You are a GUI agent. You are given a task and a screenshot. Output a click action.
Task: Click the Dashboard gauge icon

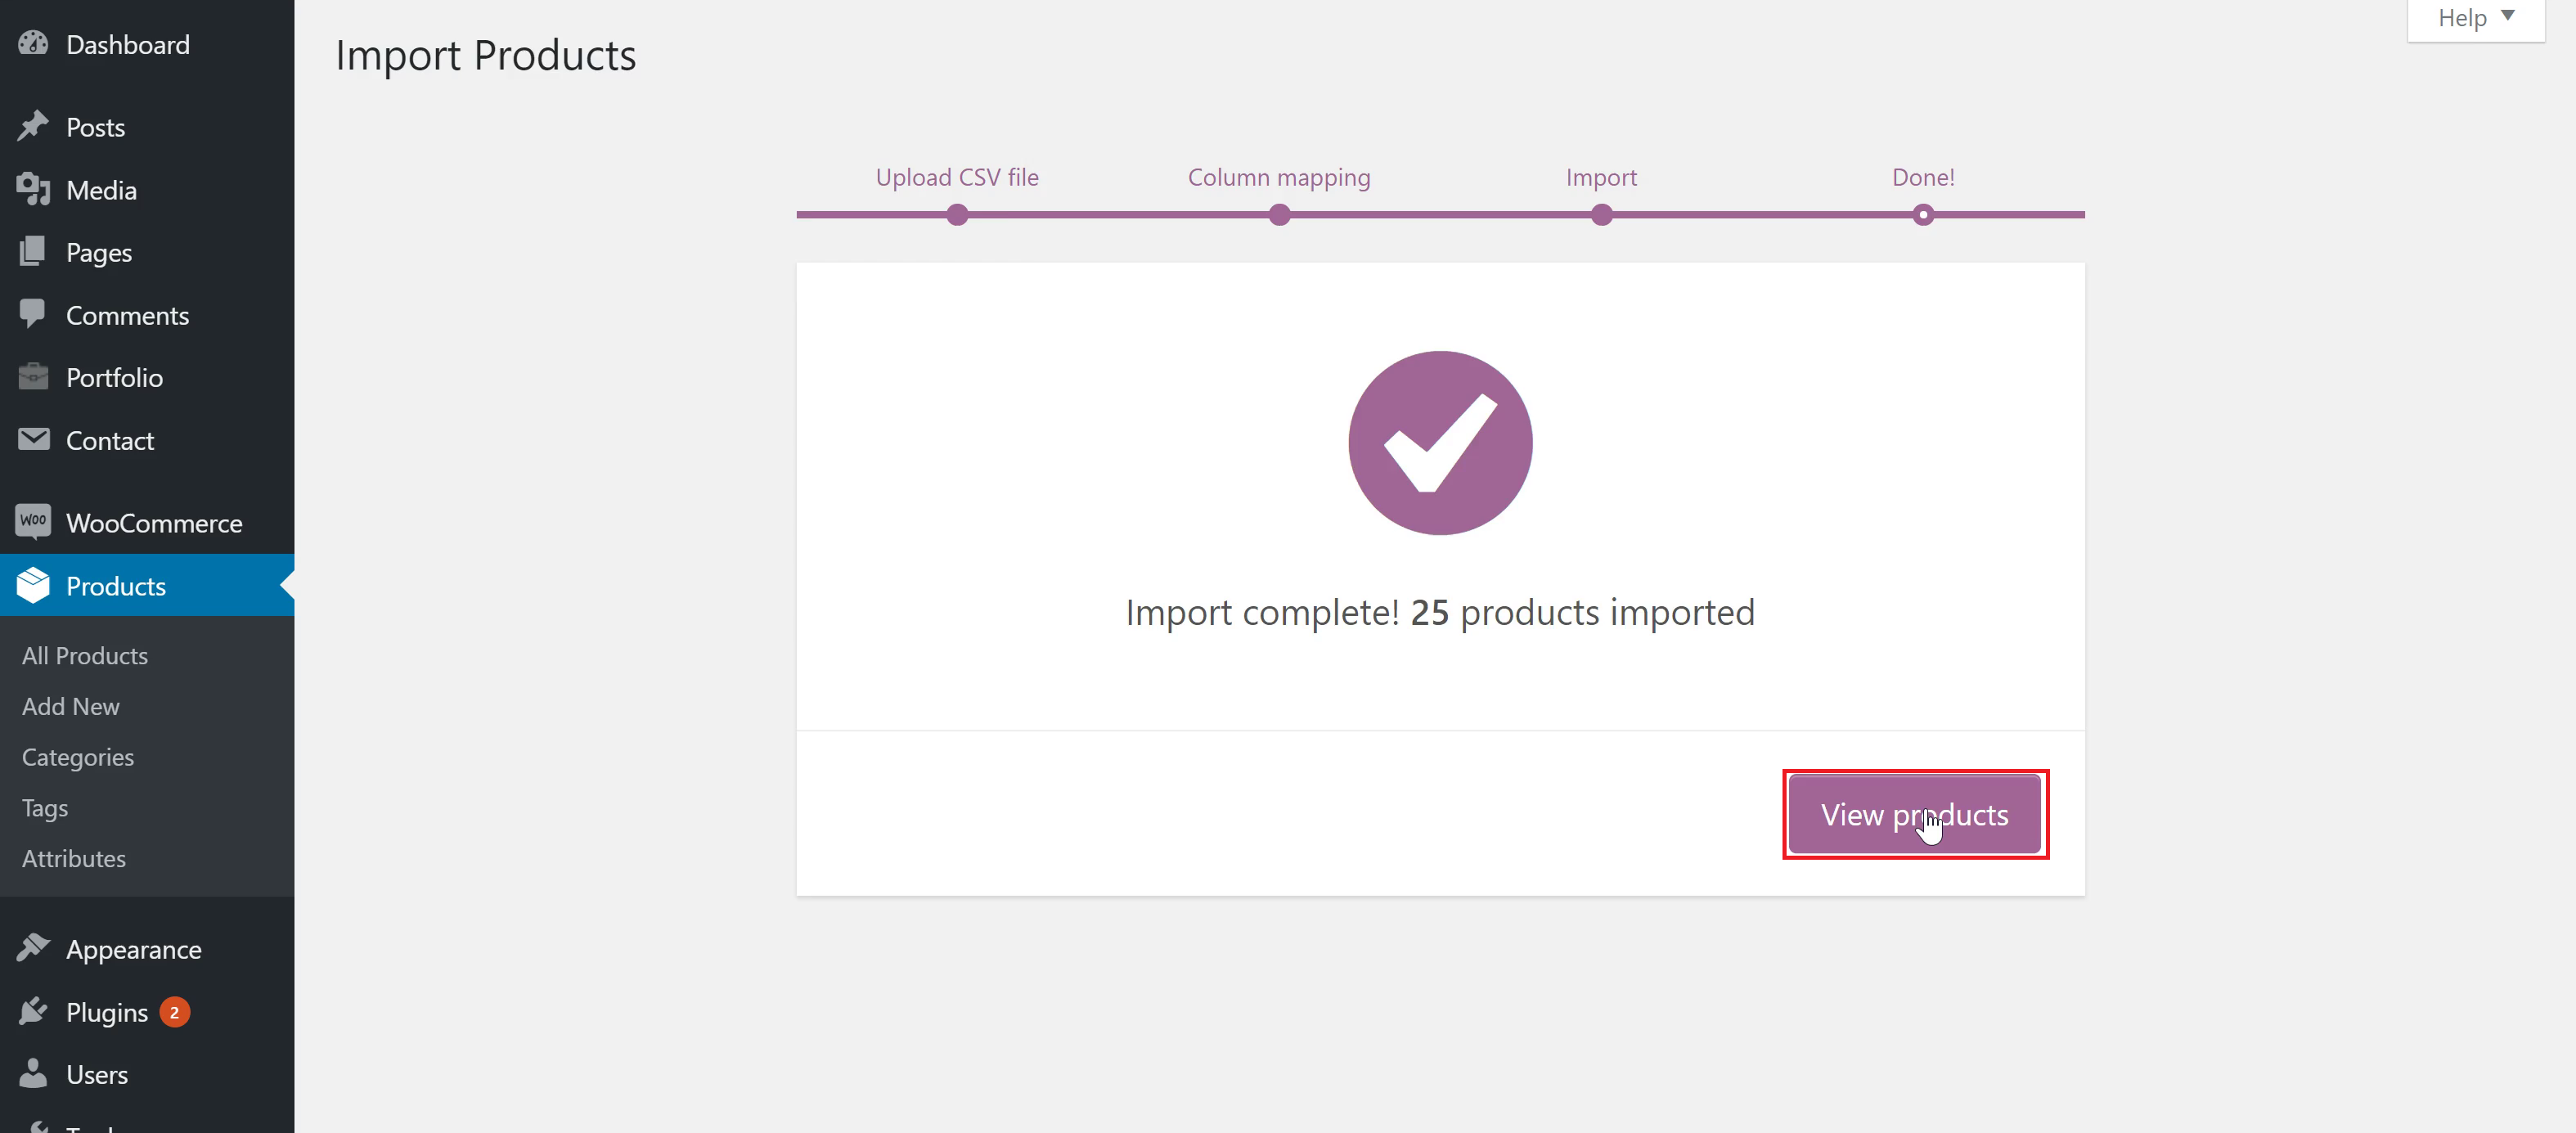click(33, 44)
